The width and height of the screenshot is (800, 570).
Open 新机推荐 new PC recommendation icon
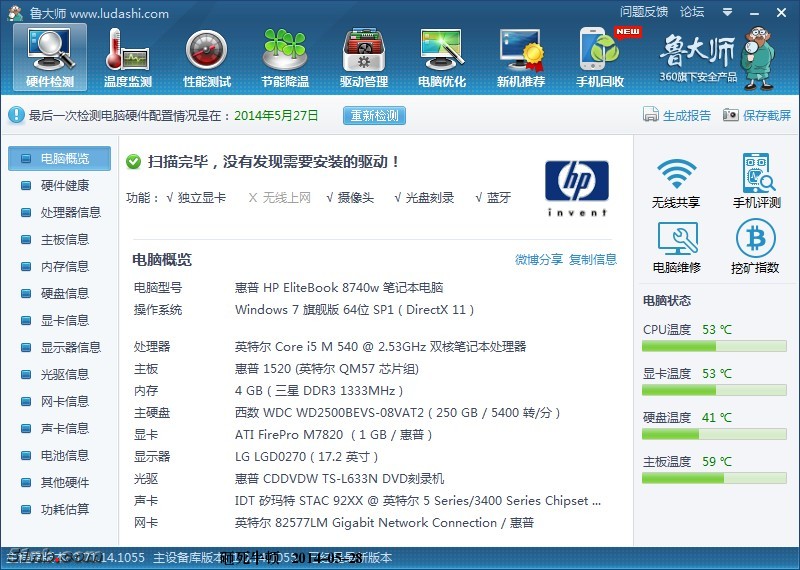pyautogui.click(x=521, y=50)
